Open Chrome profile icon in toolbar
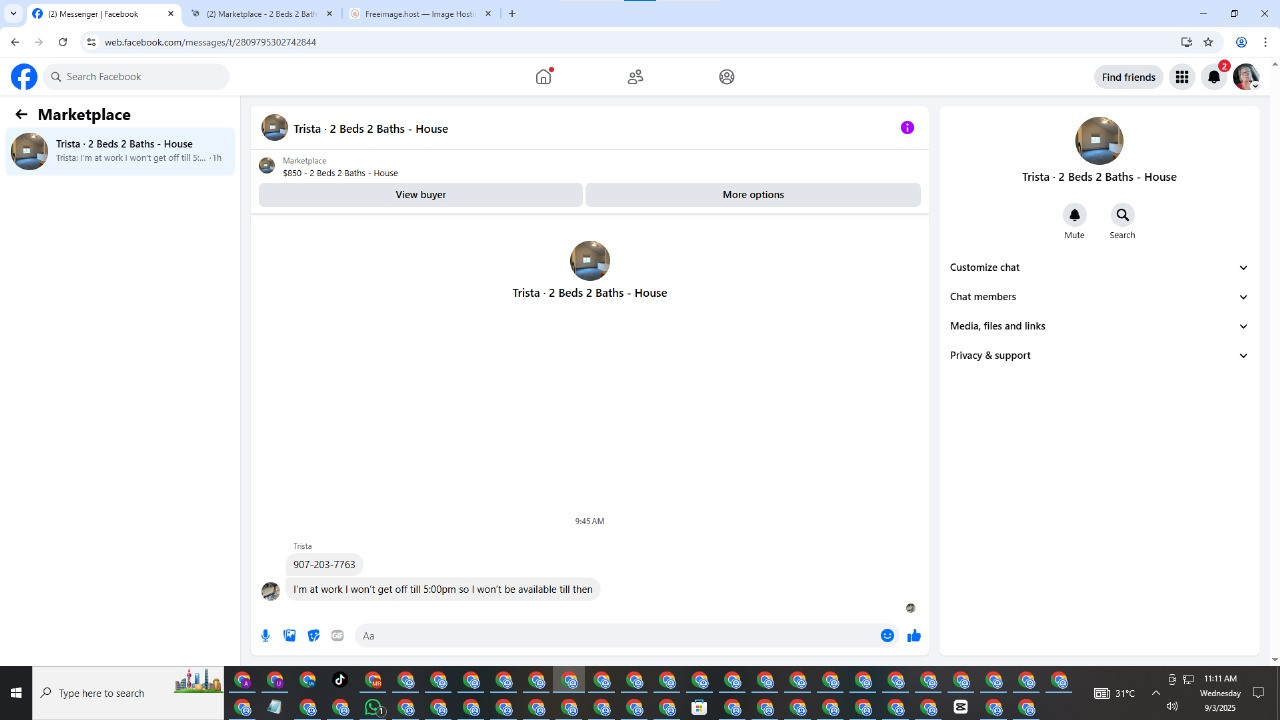Image resolution: width=1280 pixels, height=720 pixels. pyautogui.click(x=1241, y=42)
